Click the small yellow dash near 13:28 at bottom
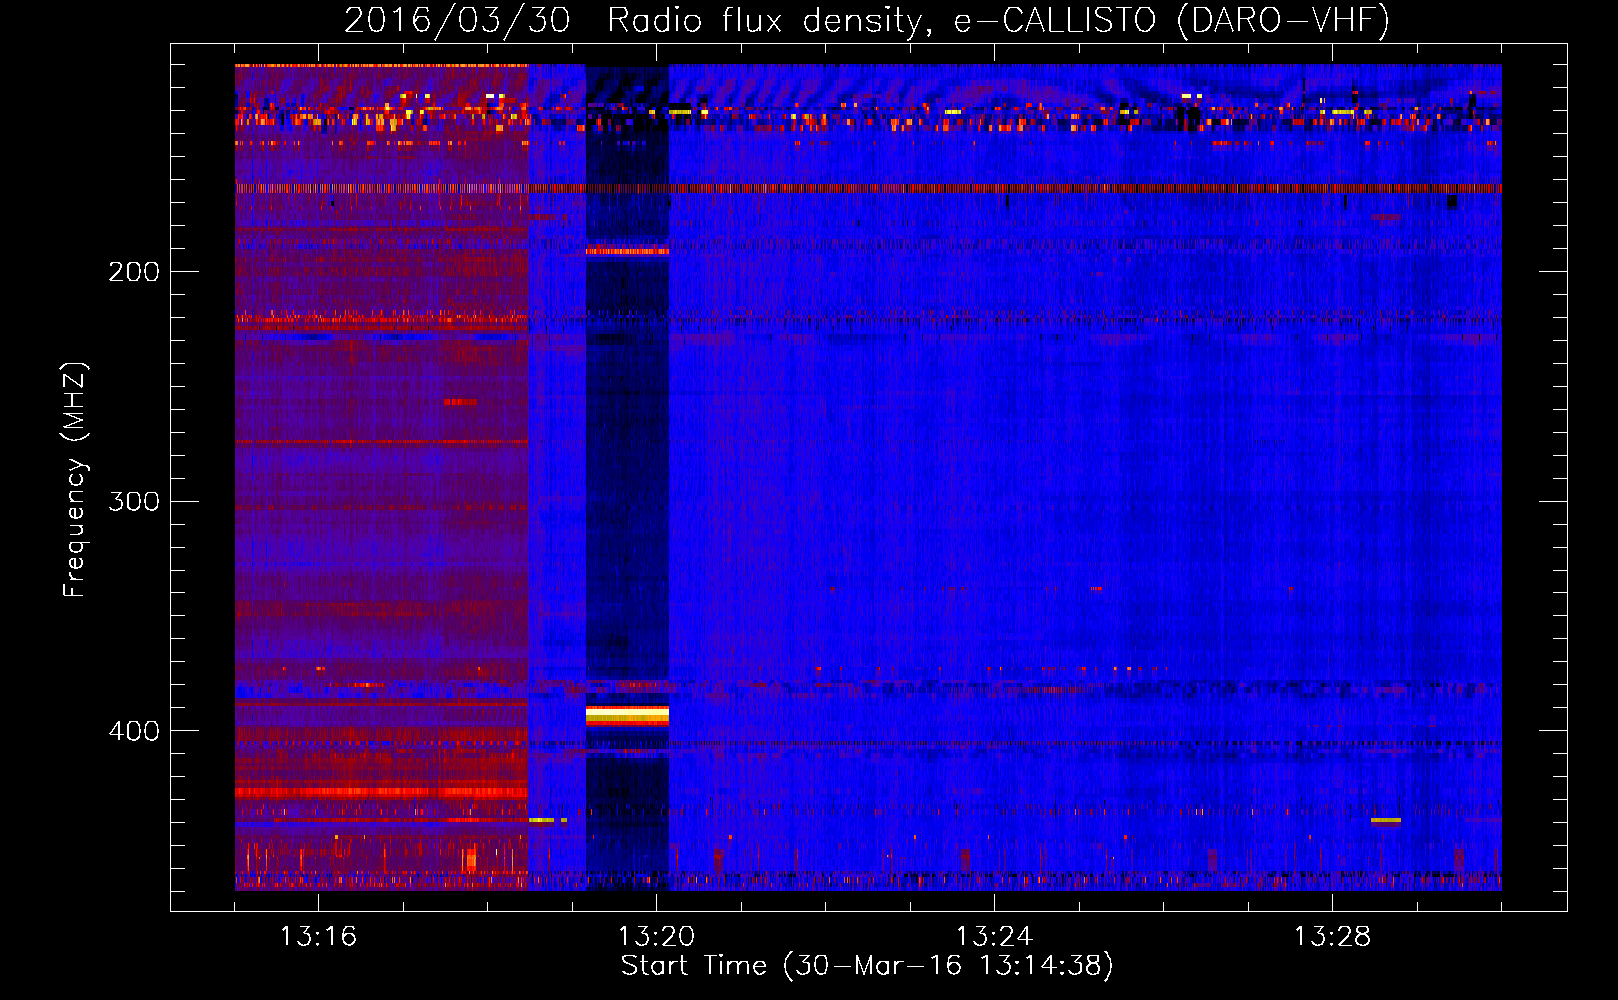Viewport: 1618px width, 1000px height. tap(1386, 820)
